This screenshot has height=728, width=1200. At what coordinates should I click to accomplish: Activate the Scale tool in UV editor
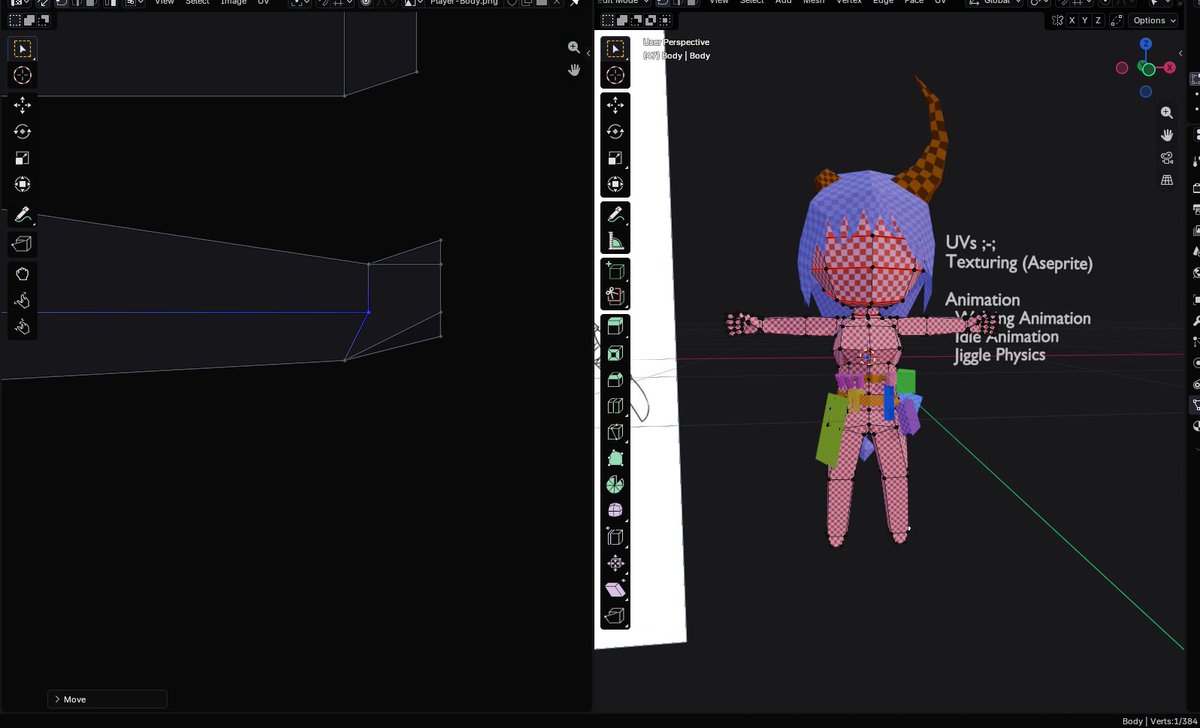click(22, 158)
